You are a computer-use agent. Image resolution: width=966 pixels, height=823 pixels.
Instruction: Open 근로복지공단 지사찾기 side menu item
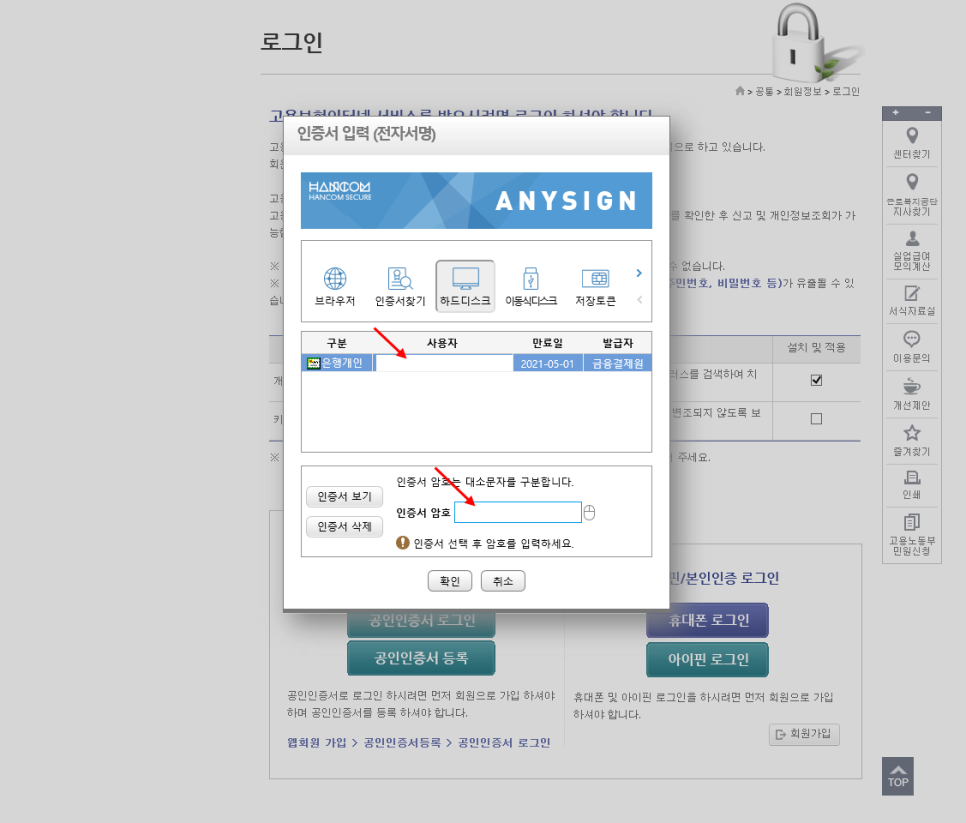(x=912, y=195)
